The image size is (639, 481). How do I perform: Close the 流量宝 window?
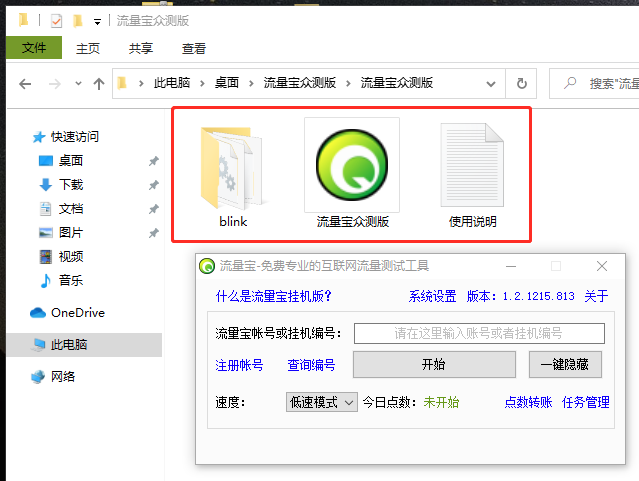click(602, 266)
